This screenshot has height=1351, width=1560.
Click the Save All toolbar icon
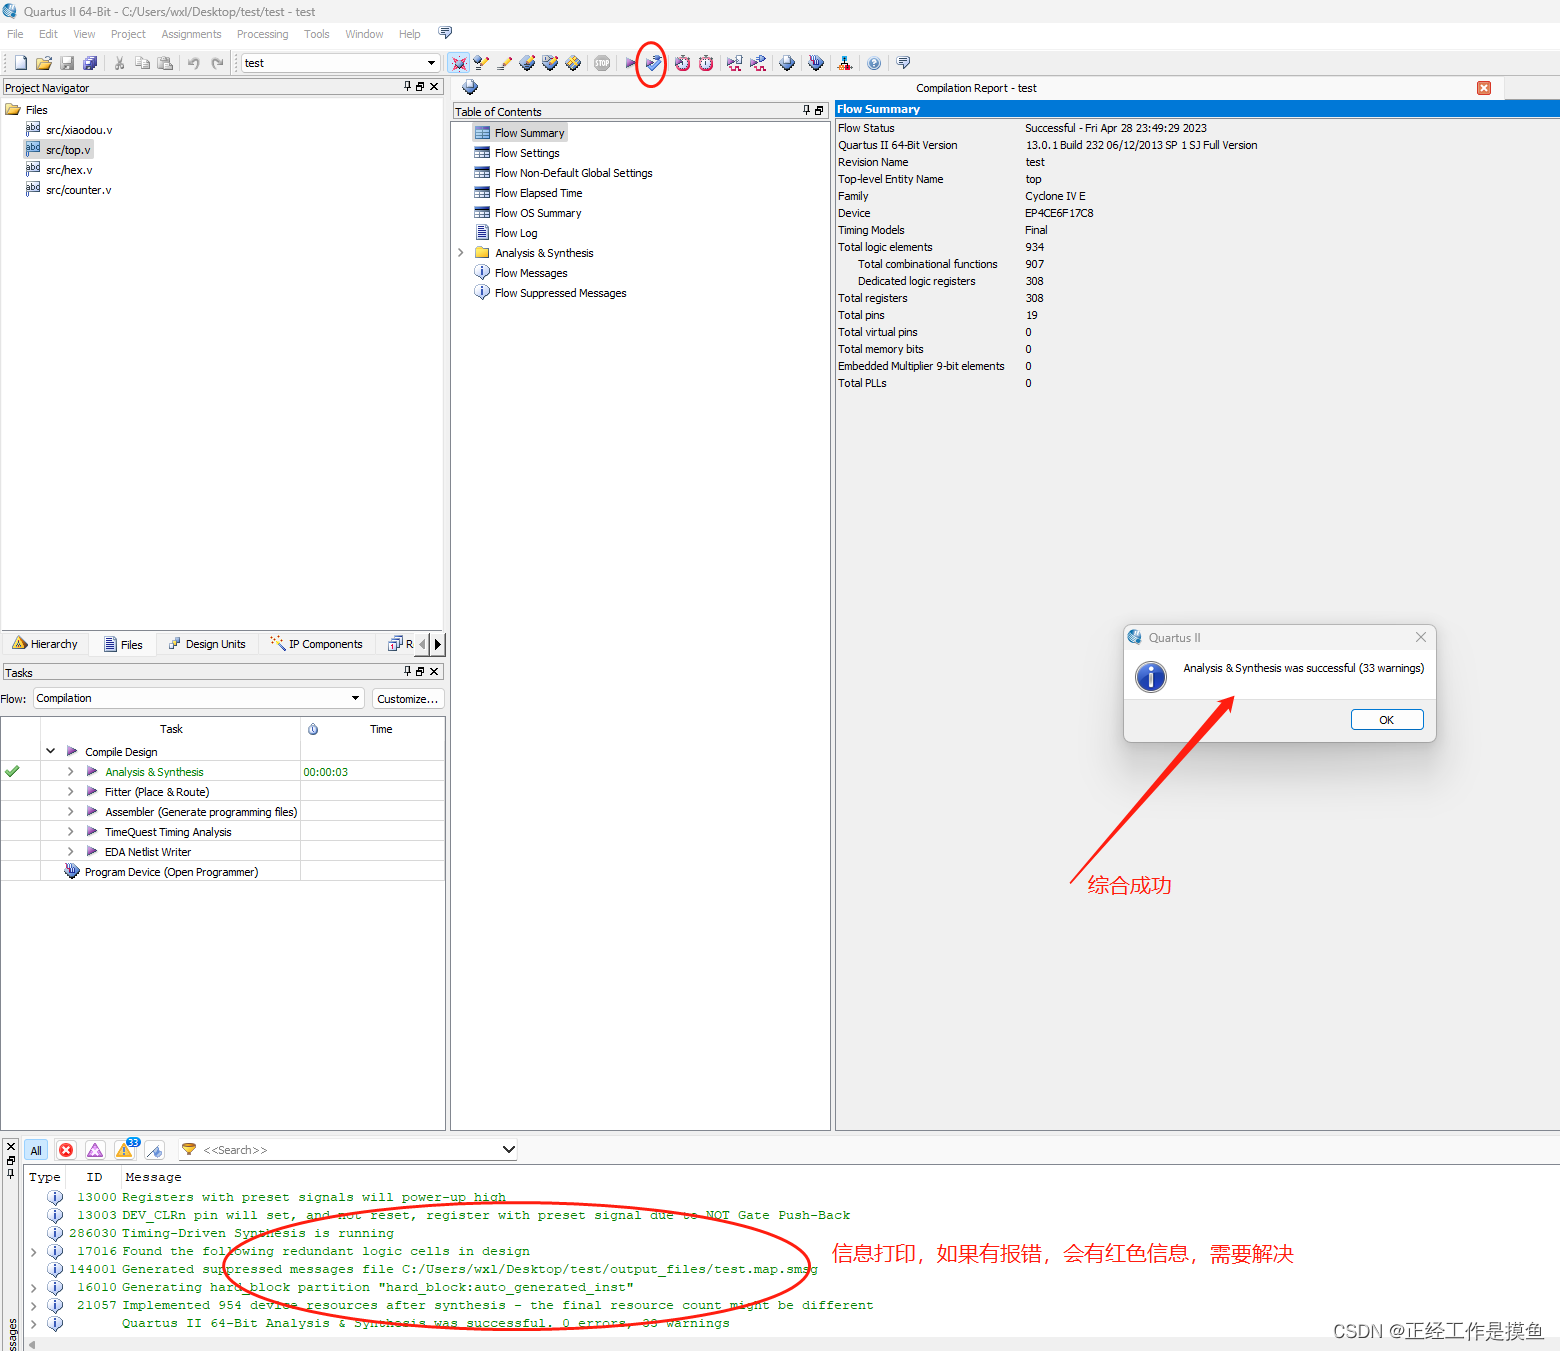90,63
